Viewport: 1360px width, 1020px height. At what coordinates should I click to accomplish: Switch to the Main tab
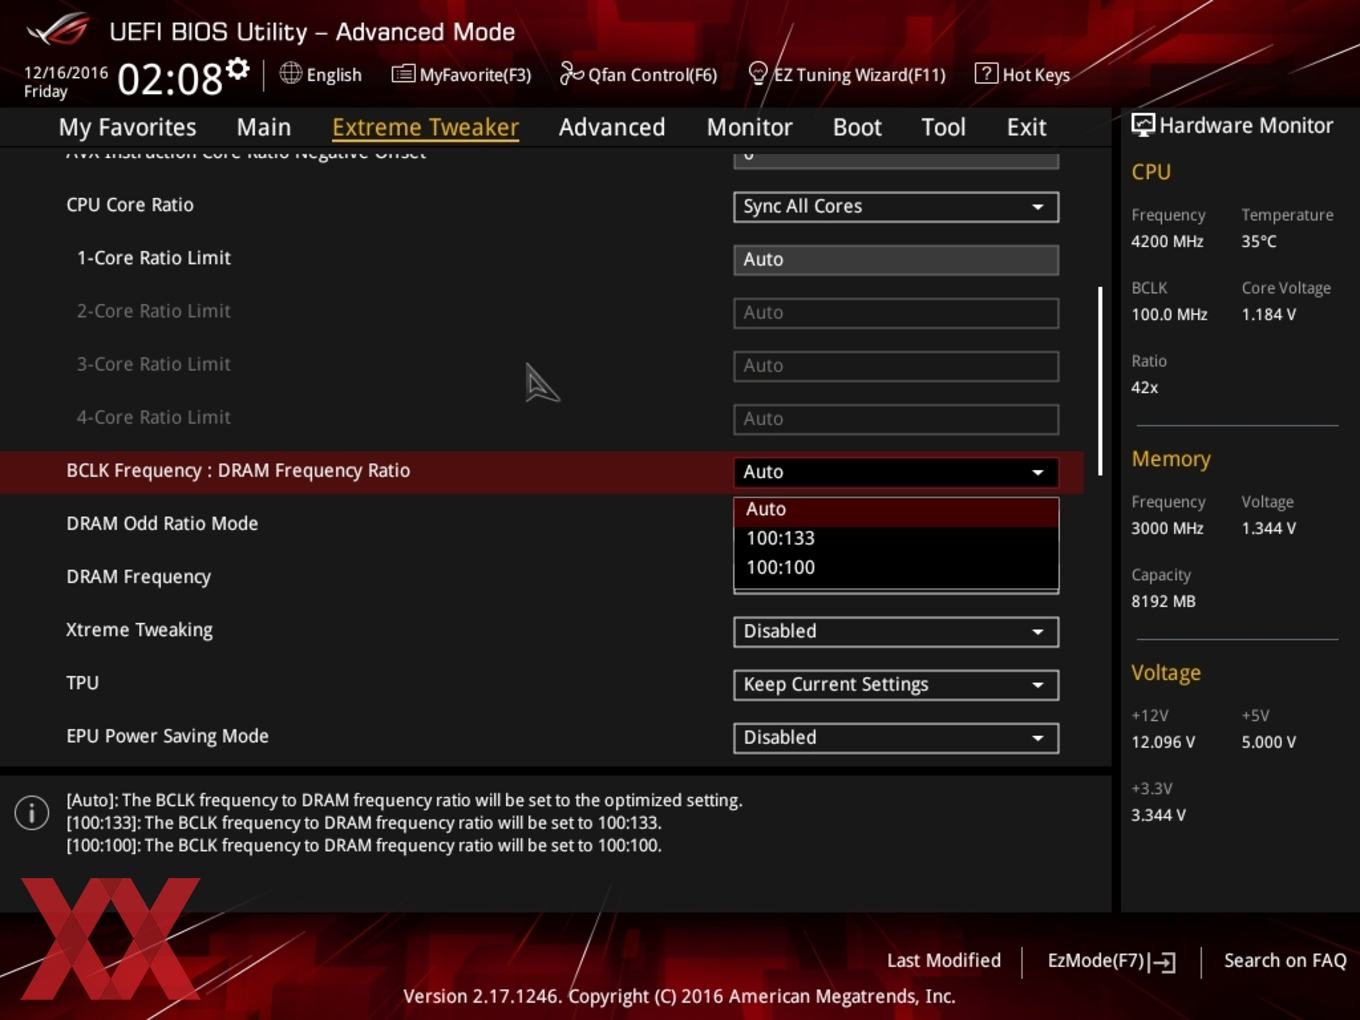tap(264, 127)
